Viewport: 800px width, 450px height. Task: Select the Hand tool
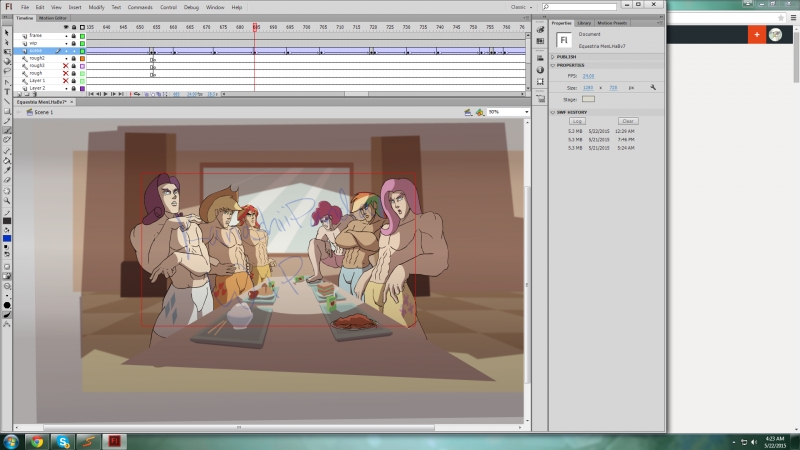[x=7, y=191]
